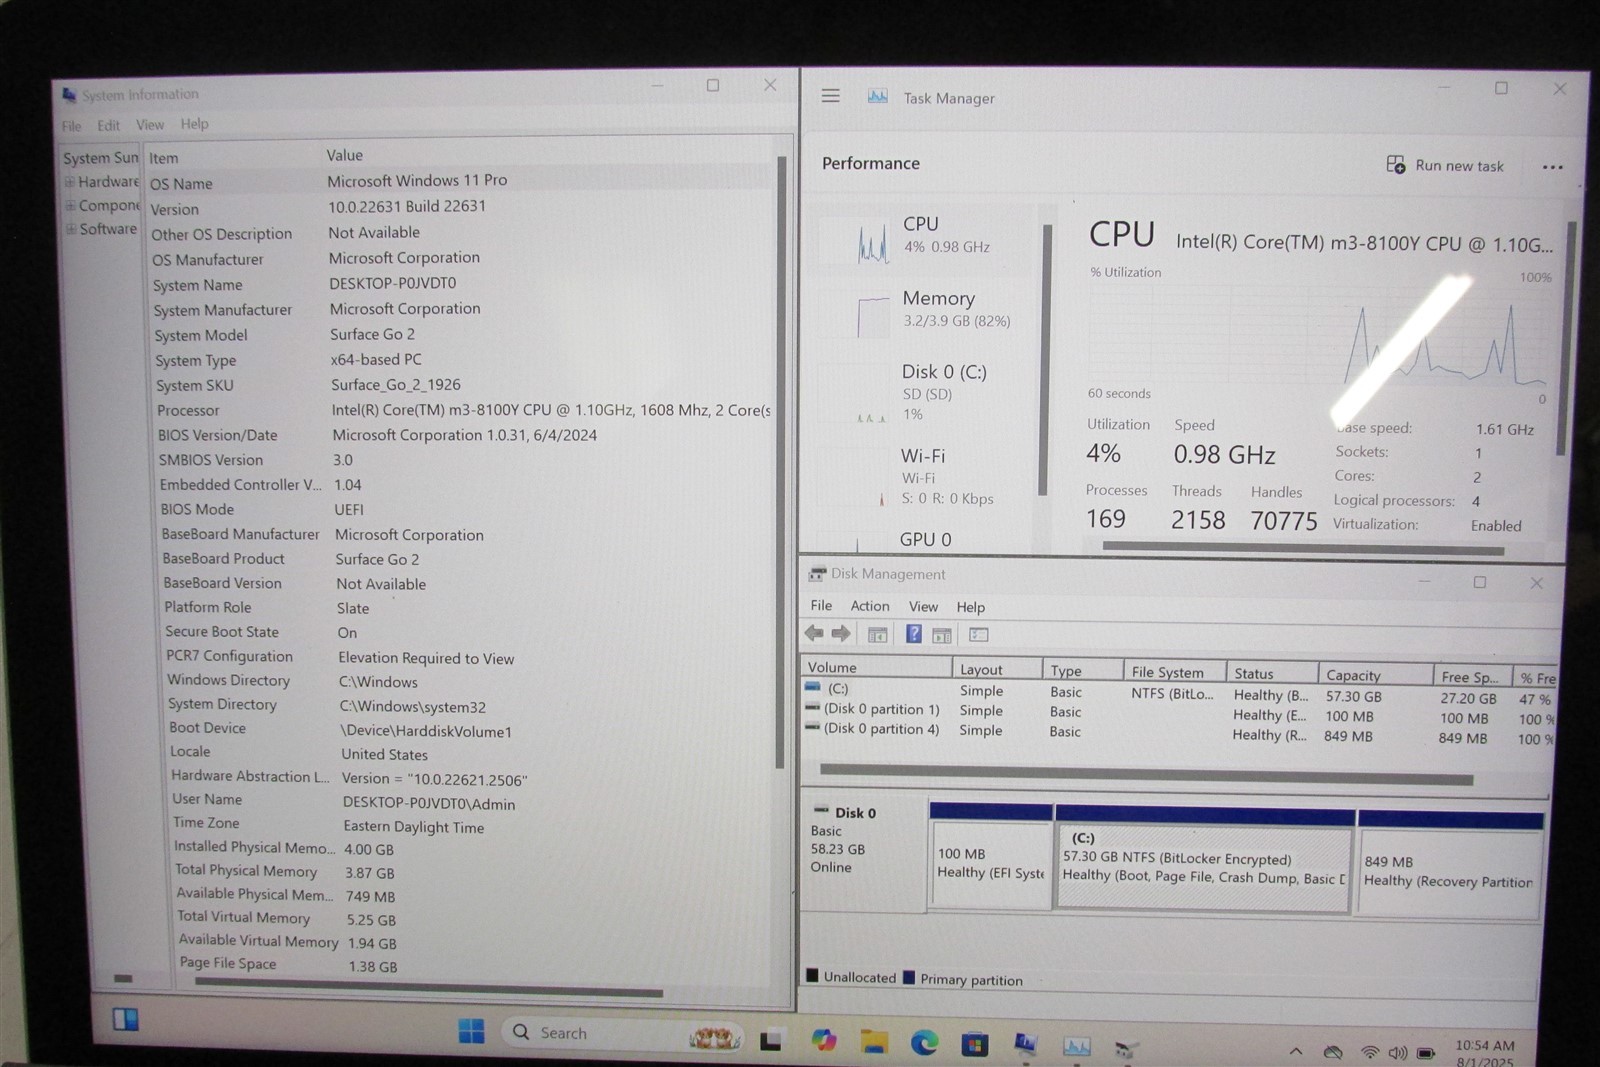Click the battery icon in the system tray
1600x1067 pixels.
(x=1426, y=1053)
